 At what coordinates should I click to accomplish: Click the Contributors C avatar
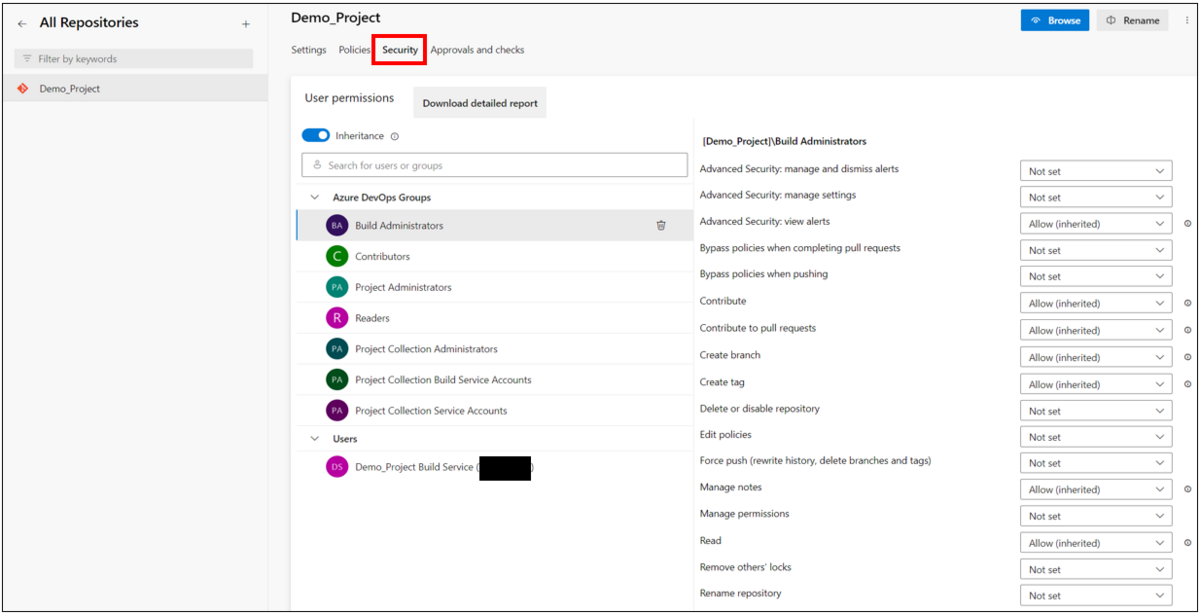337,256
